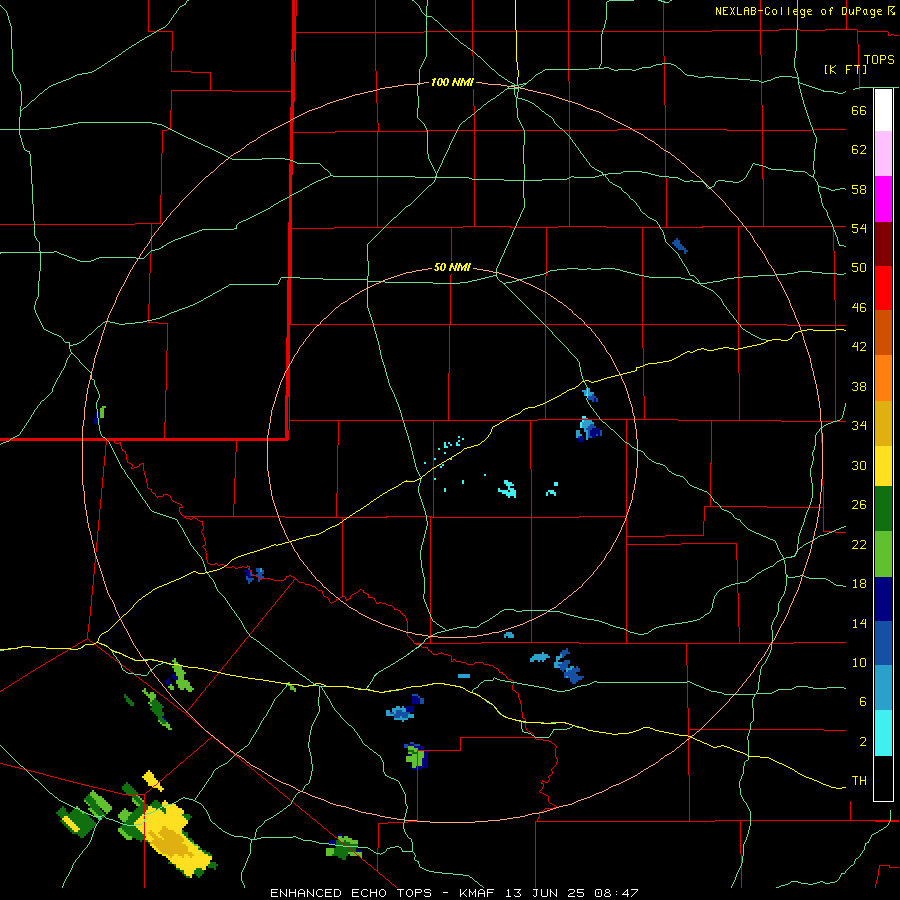Select the medium blue legend swatch
Image resolution: width=900 pixels, height=900 pixels.
click(883, 643)
